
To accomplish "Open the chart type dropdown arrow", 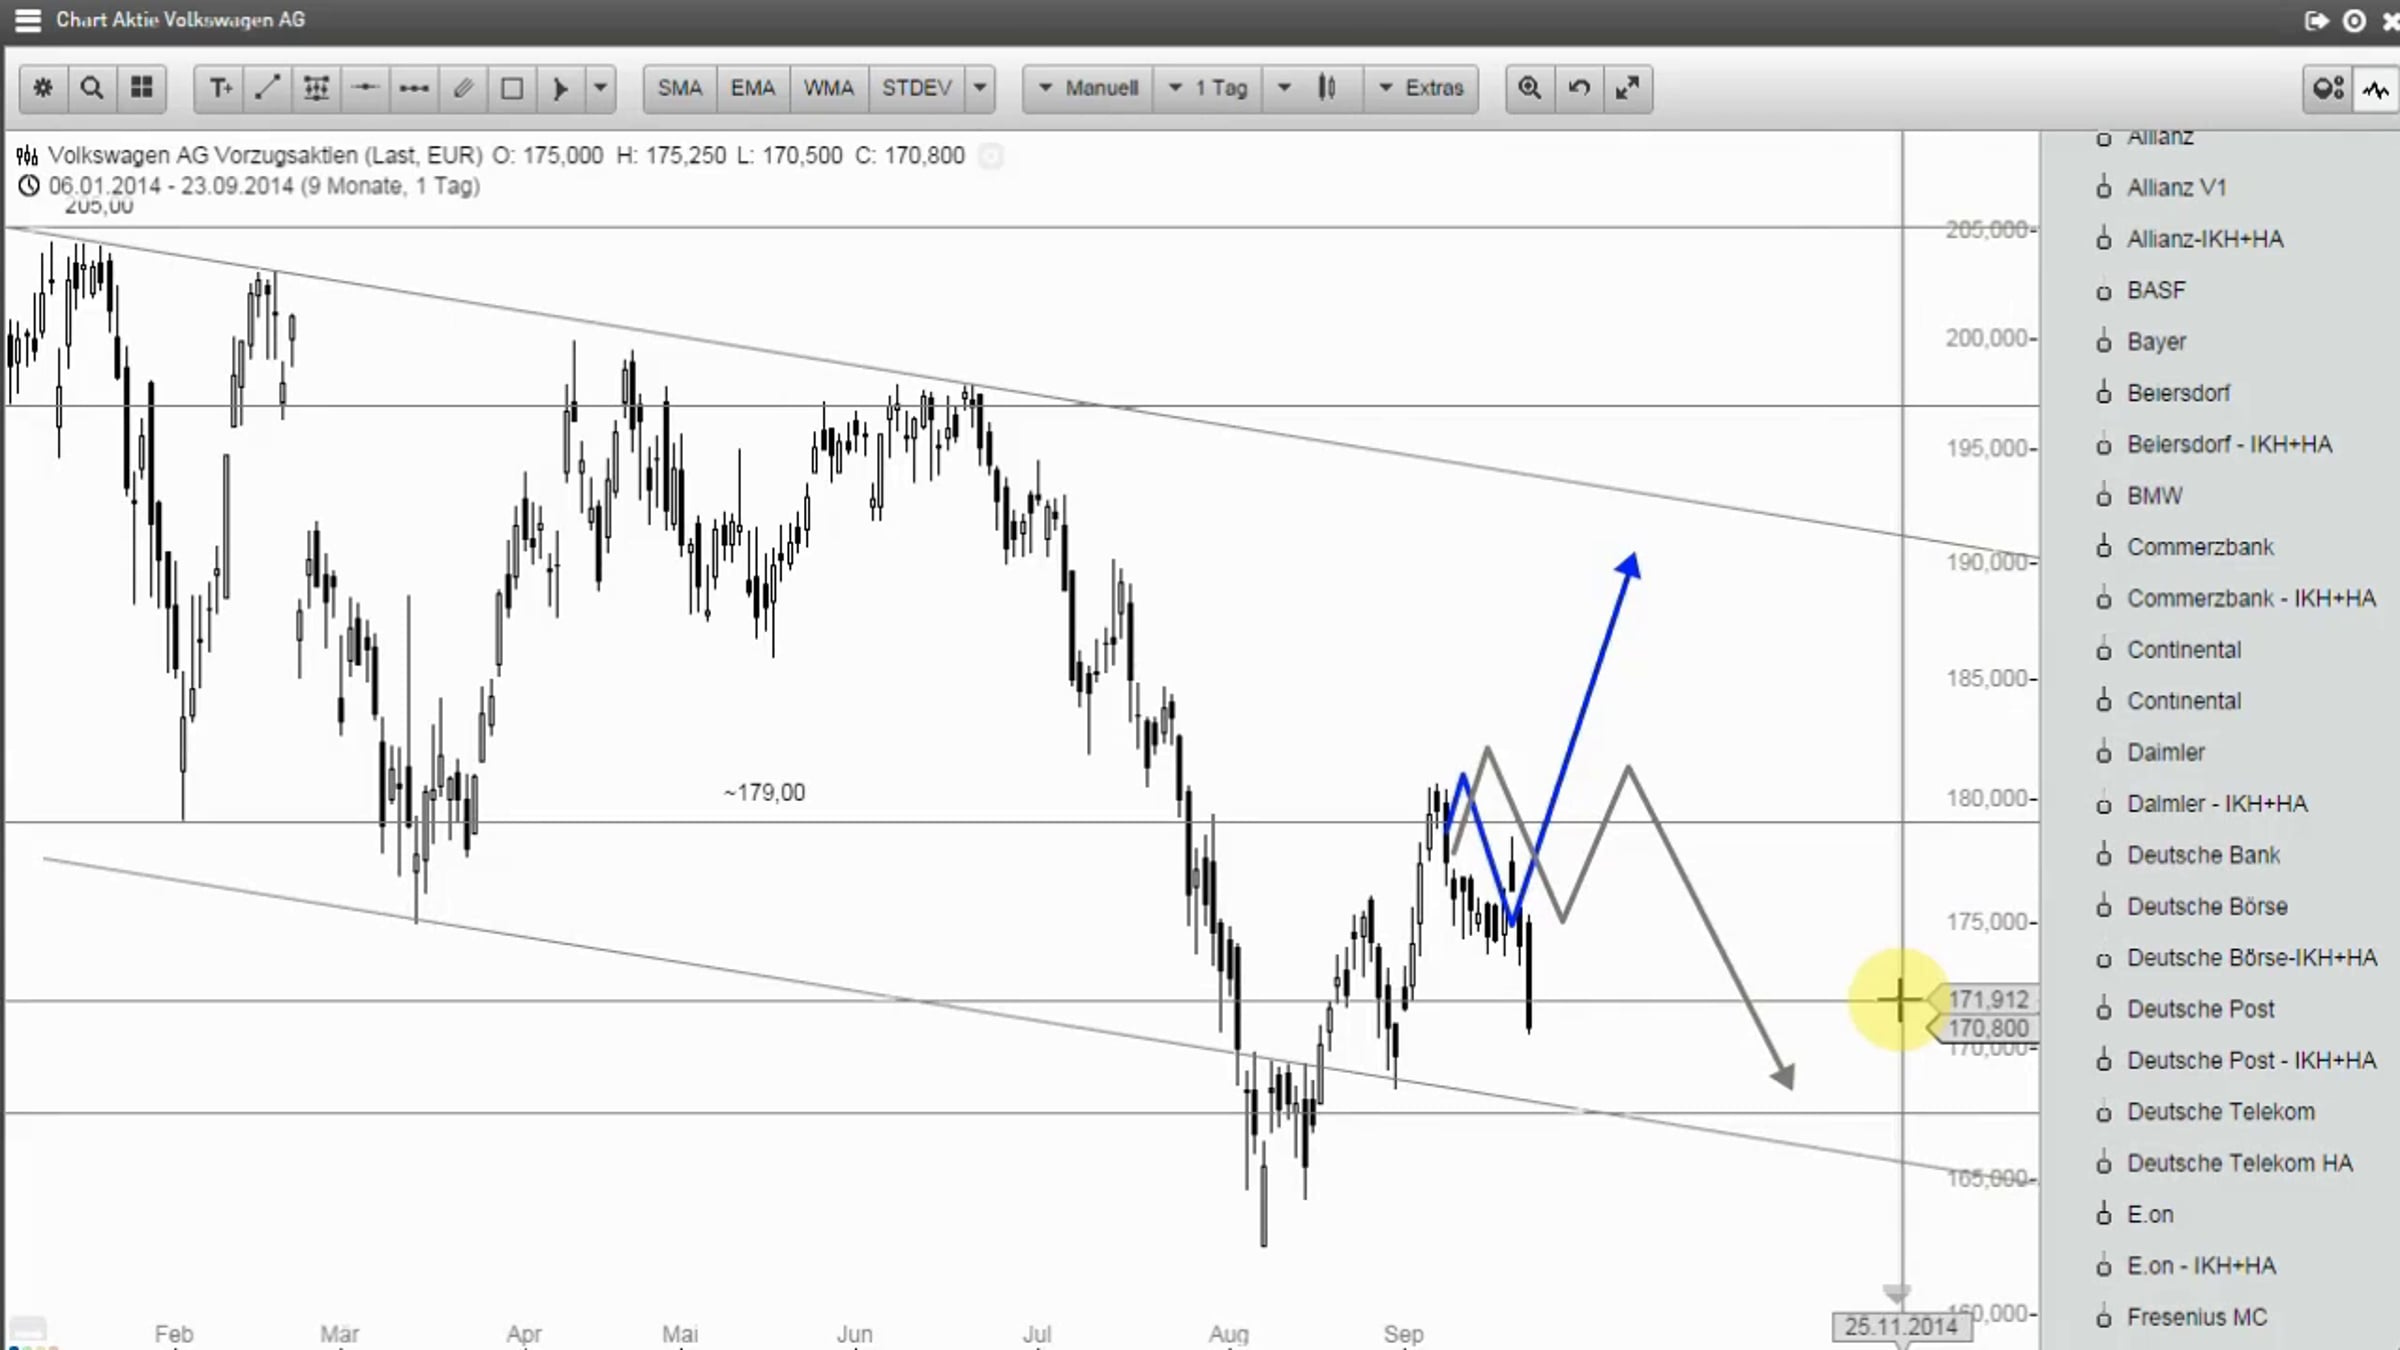I will coord(1284,88).
